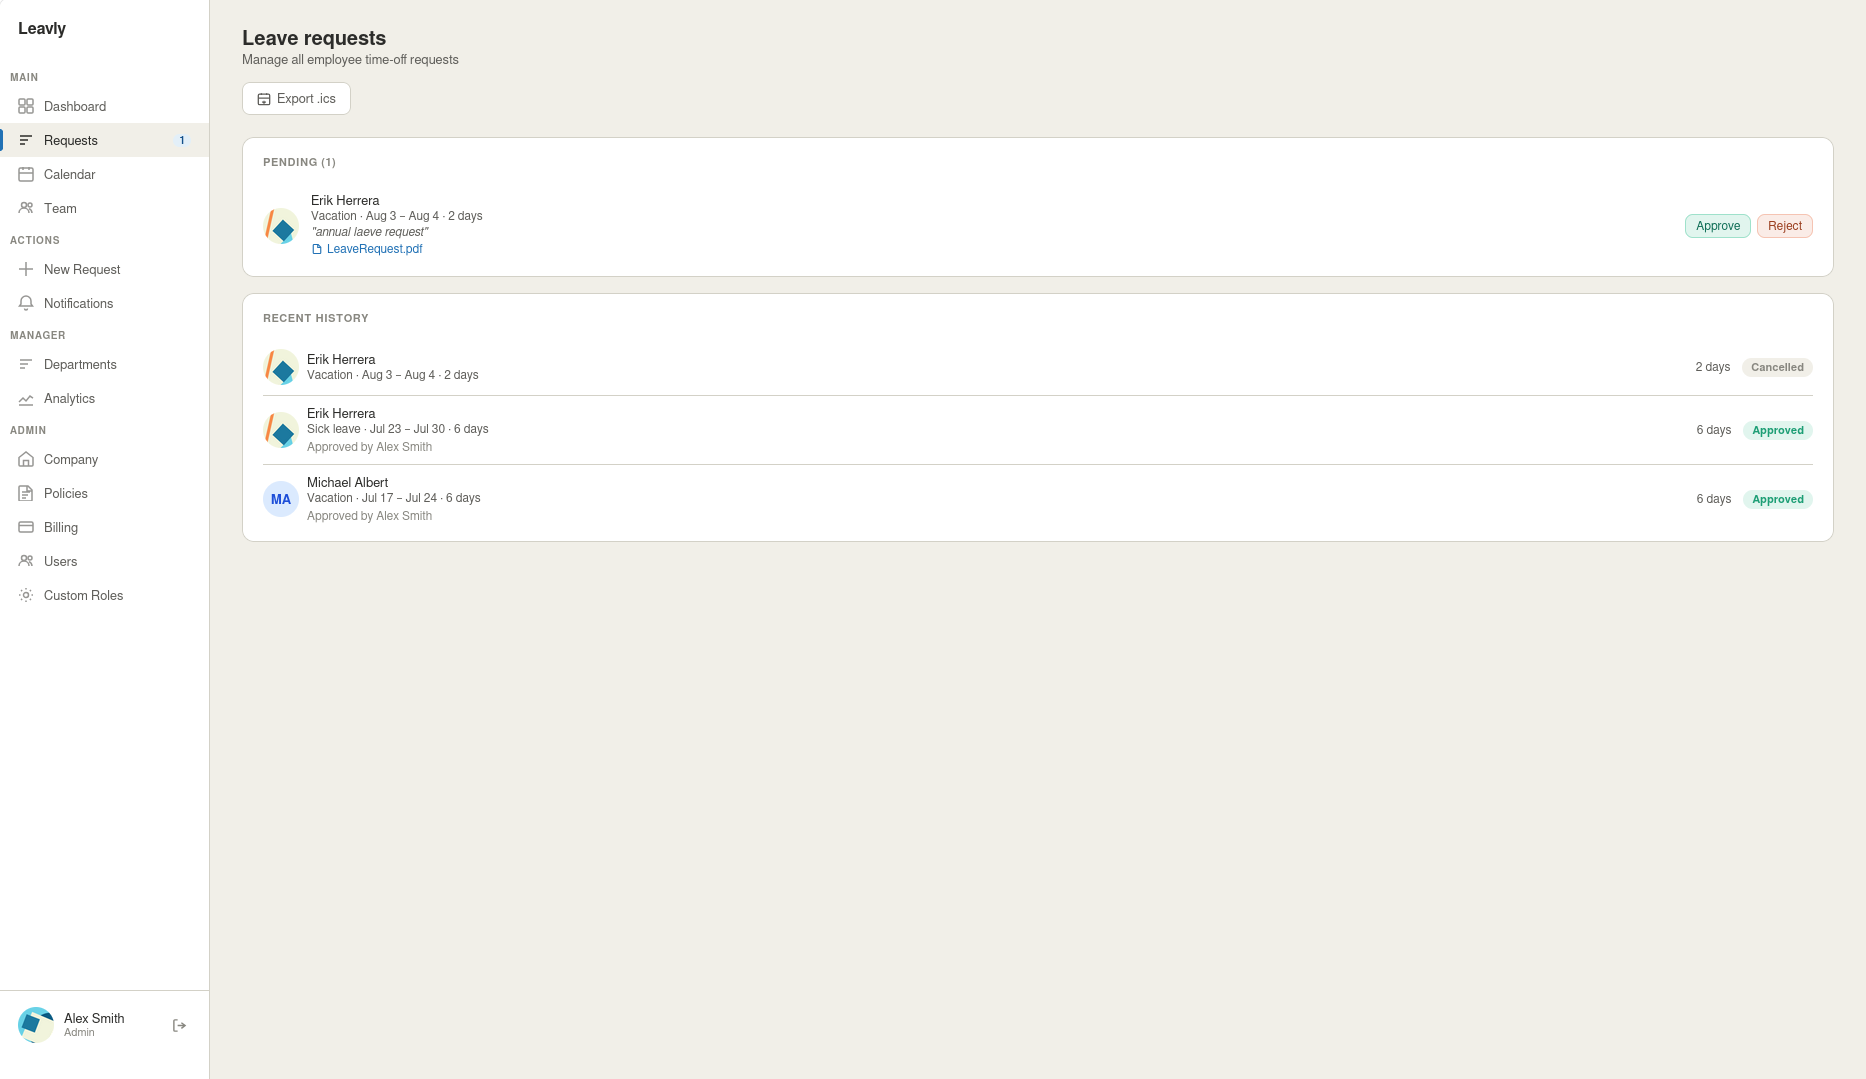This screenshot has height=1079, width=1866.
Task: Click the Michael Albert name in history
Action: pos(347,482)
